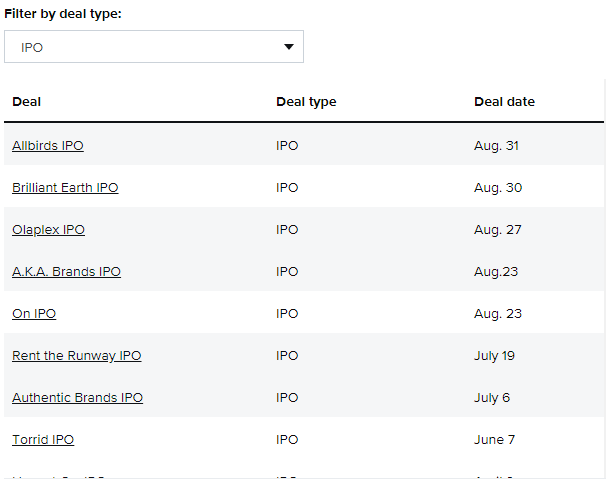Image resolution: width=606 pixels, height=483 pixels.
Task: Open the Authentic Brands IPO link
Action: point(77,398)
